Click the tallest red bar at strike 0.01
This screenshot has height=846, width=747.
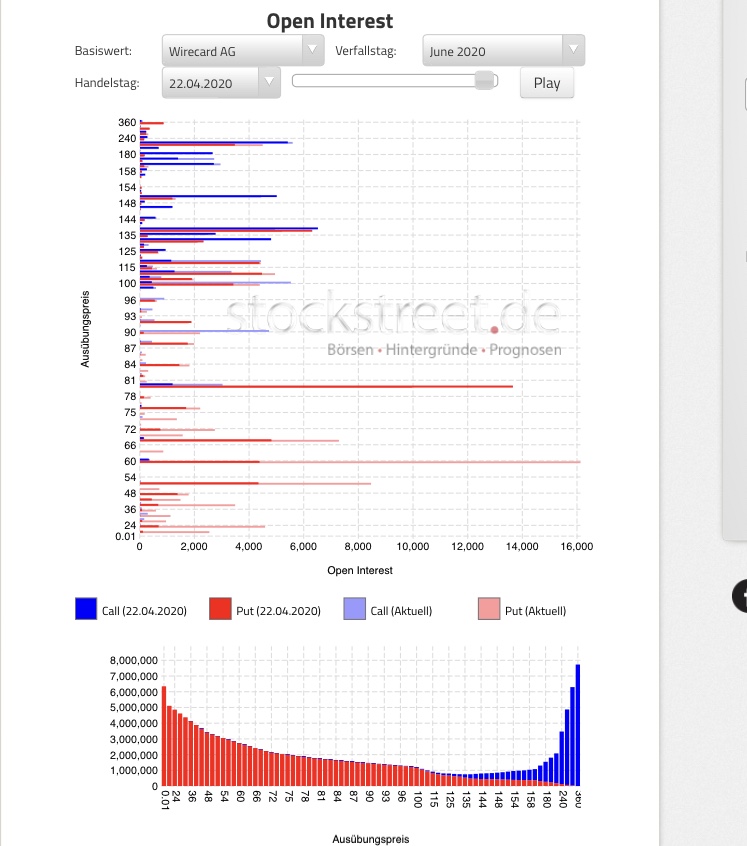coord(164,736)
